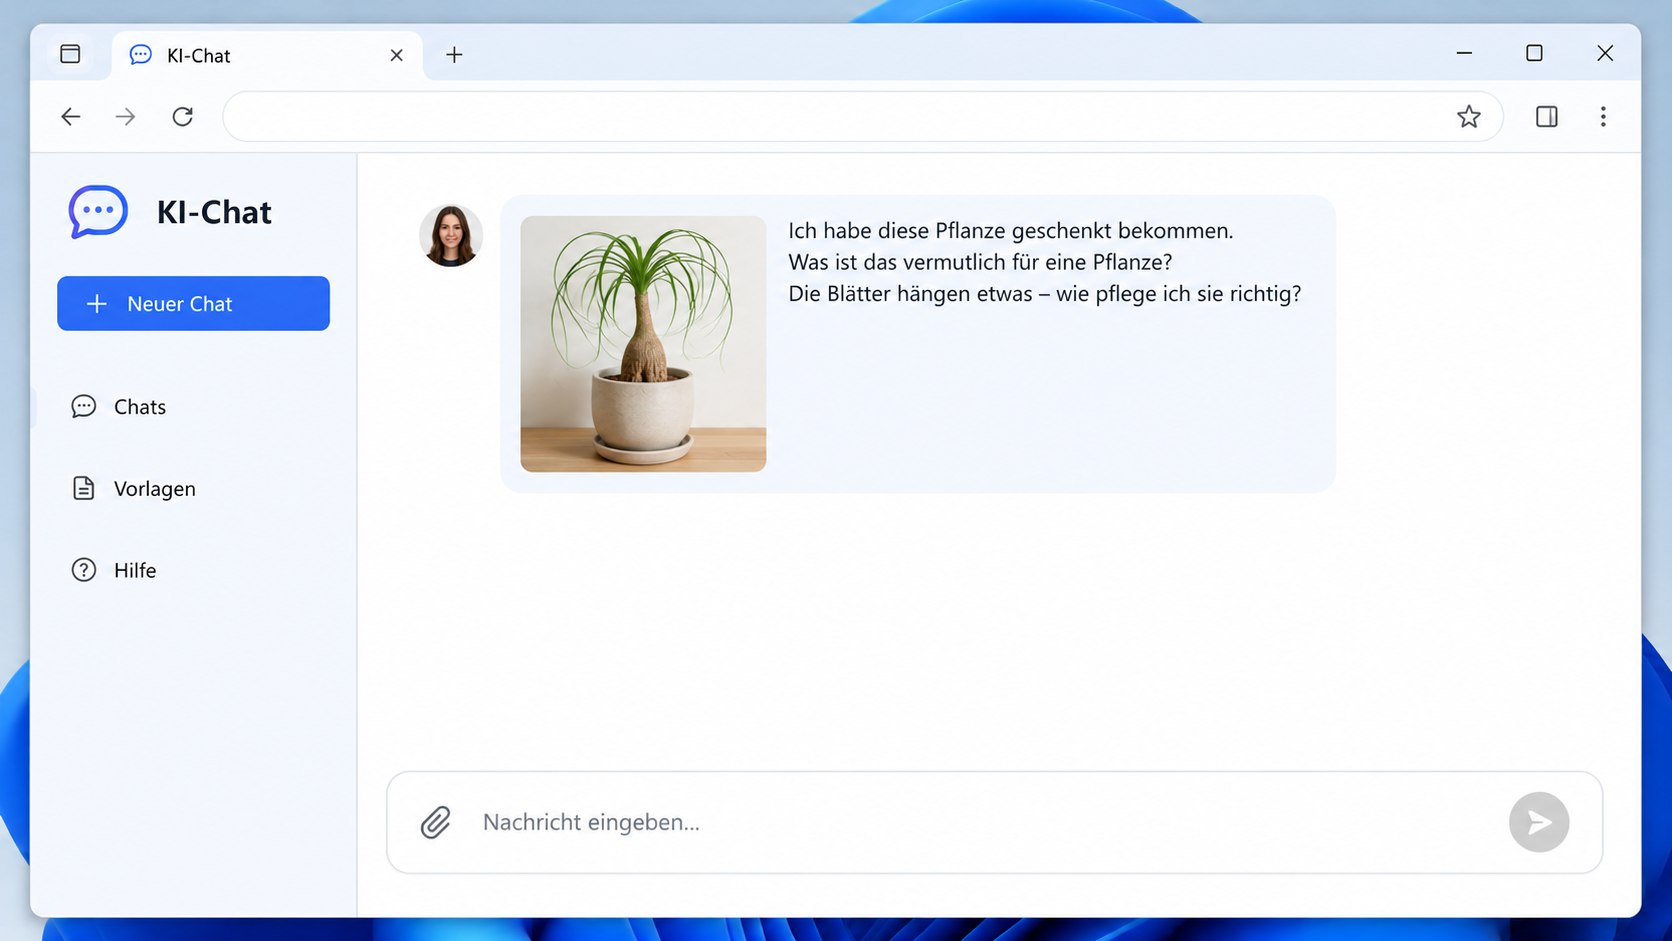Open the Vorlagen templates section

(134, 489)
